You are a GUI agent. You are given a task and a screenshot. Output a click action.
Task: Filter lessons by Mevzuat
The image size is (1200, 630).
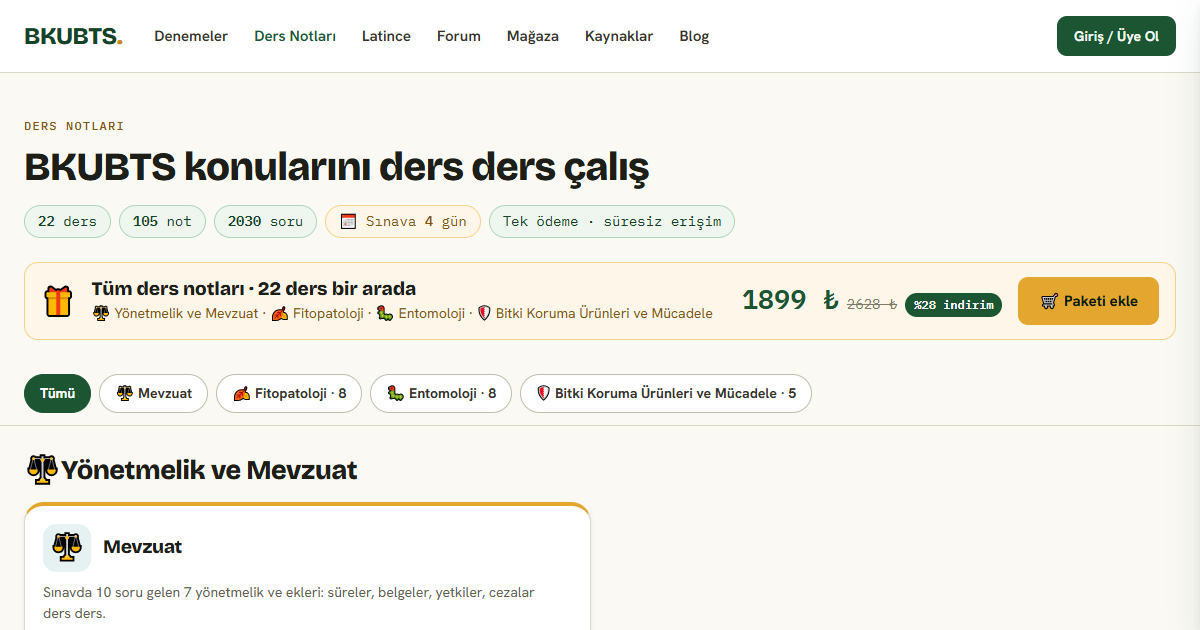153,394
